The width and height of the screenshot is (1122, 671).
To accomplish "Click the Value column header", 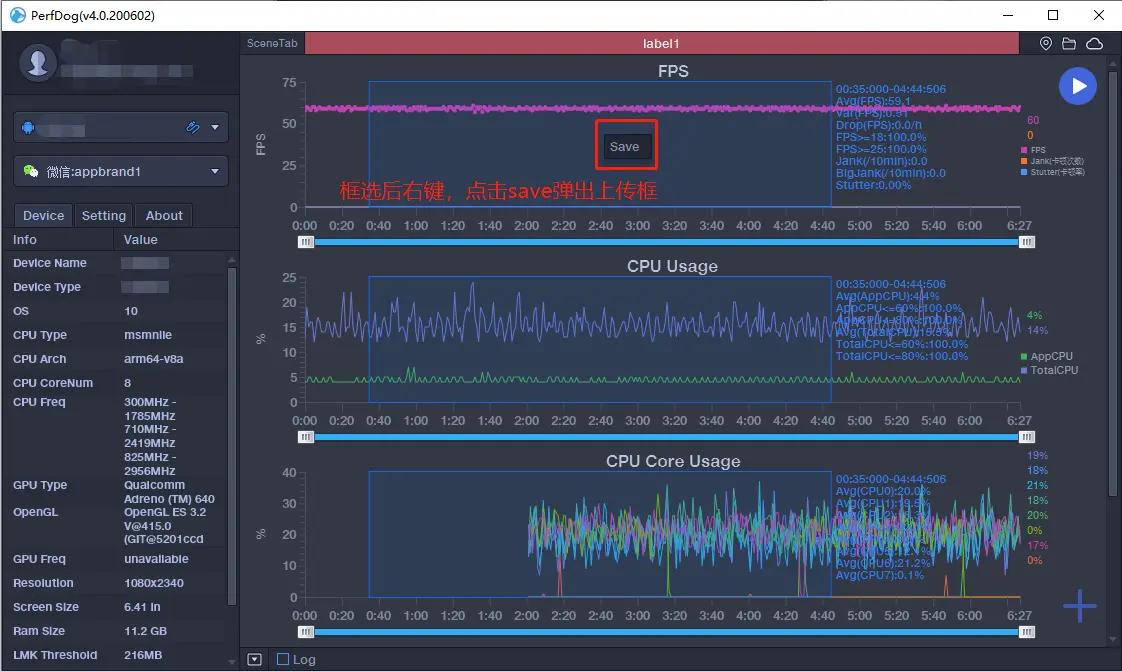I will [x=176, y=240].
